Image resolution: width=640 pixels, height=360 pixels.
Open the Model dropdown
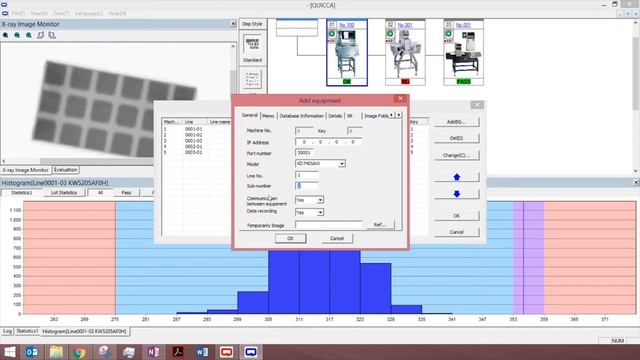coord(342,164)
